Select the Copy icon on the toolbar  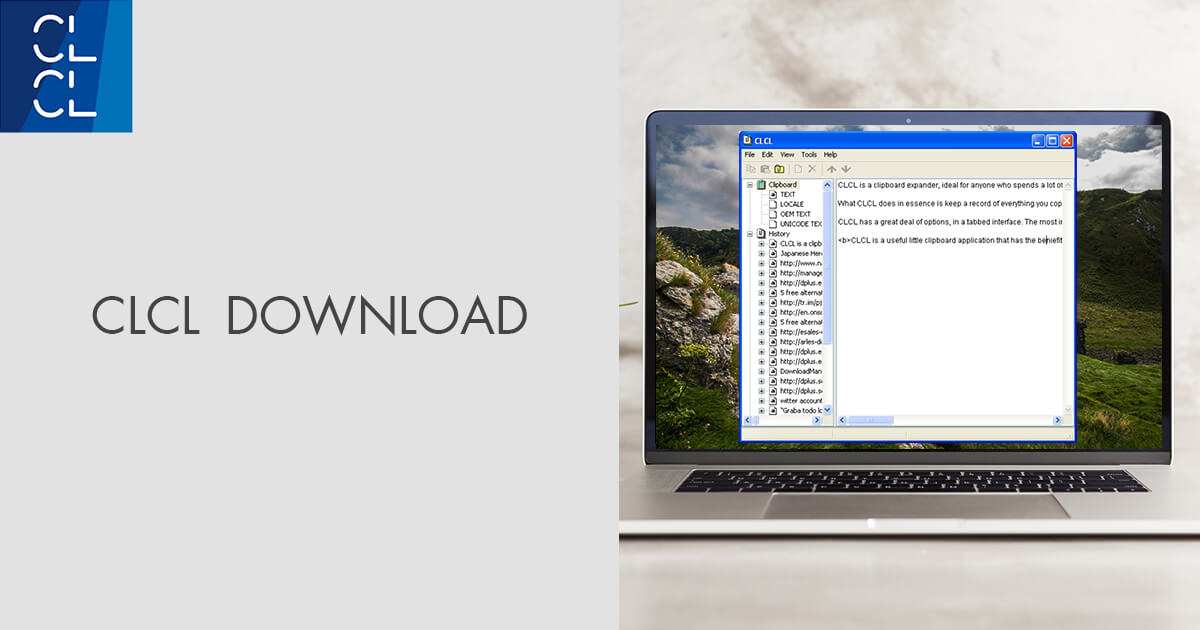[x=752, y=168]
